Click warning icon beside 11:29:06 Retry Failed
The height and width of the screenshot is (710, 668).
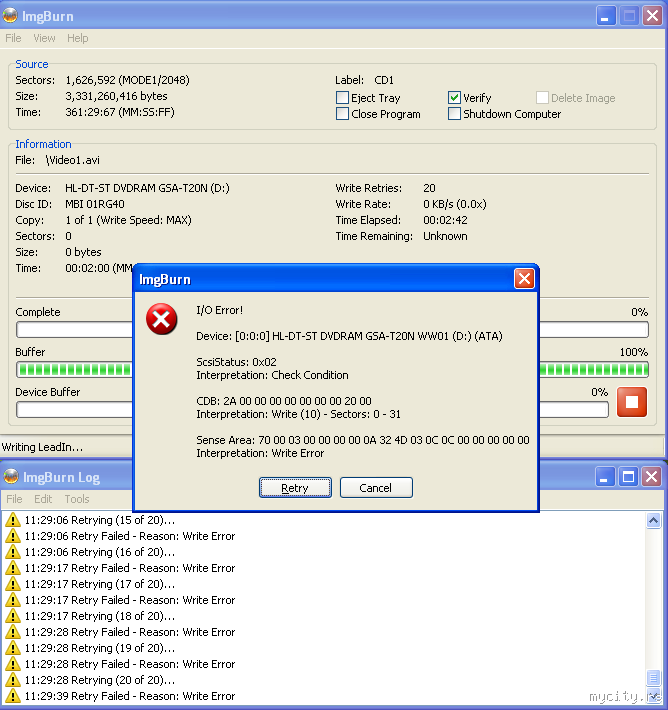[13, 536]
